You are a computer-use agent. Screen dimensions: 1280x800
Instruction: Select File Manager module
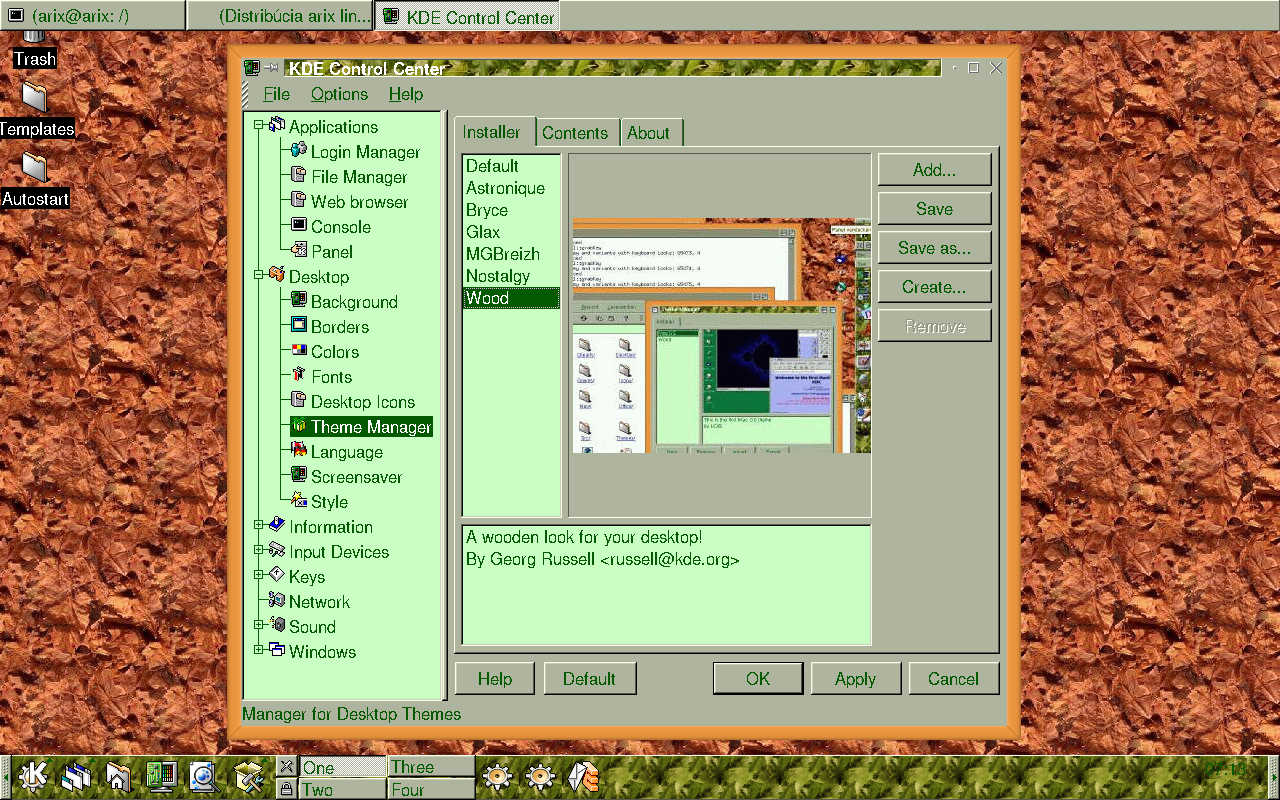[x=349, y=177]
